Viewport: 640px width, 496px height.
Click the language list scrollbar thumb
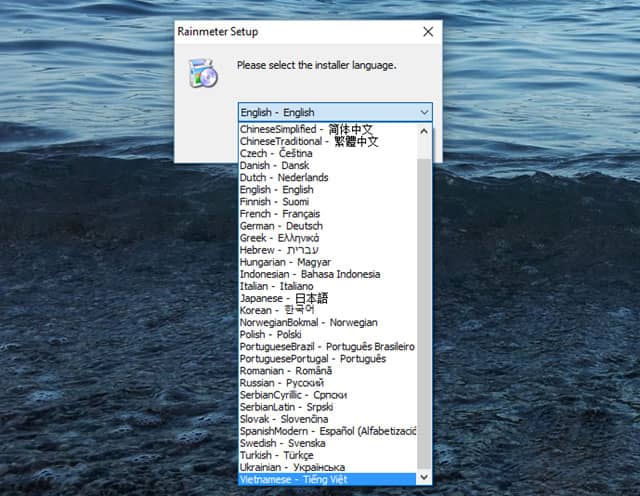click(x=424, y=300)
